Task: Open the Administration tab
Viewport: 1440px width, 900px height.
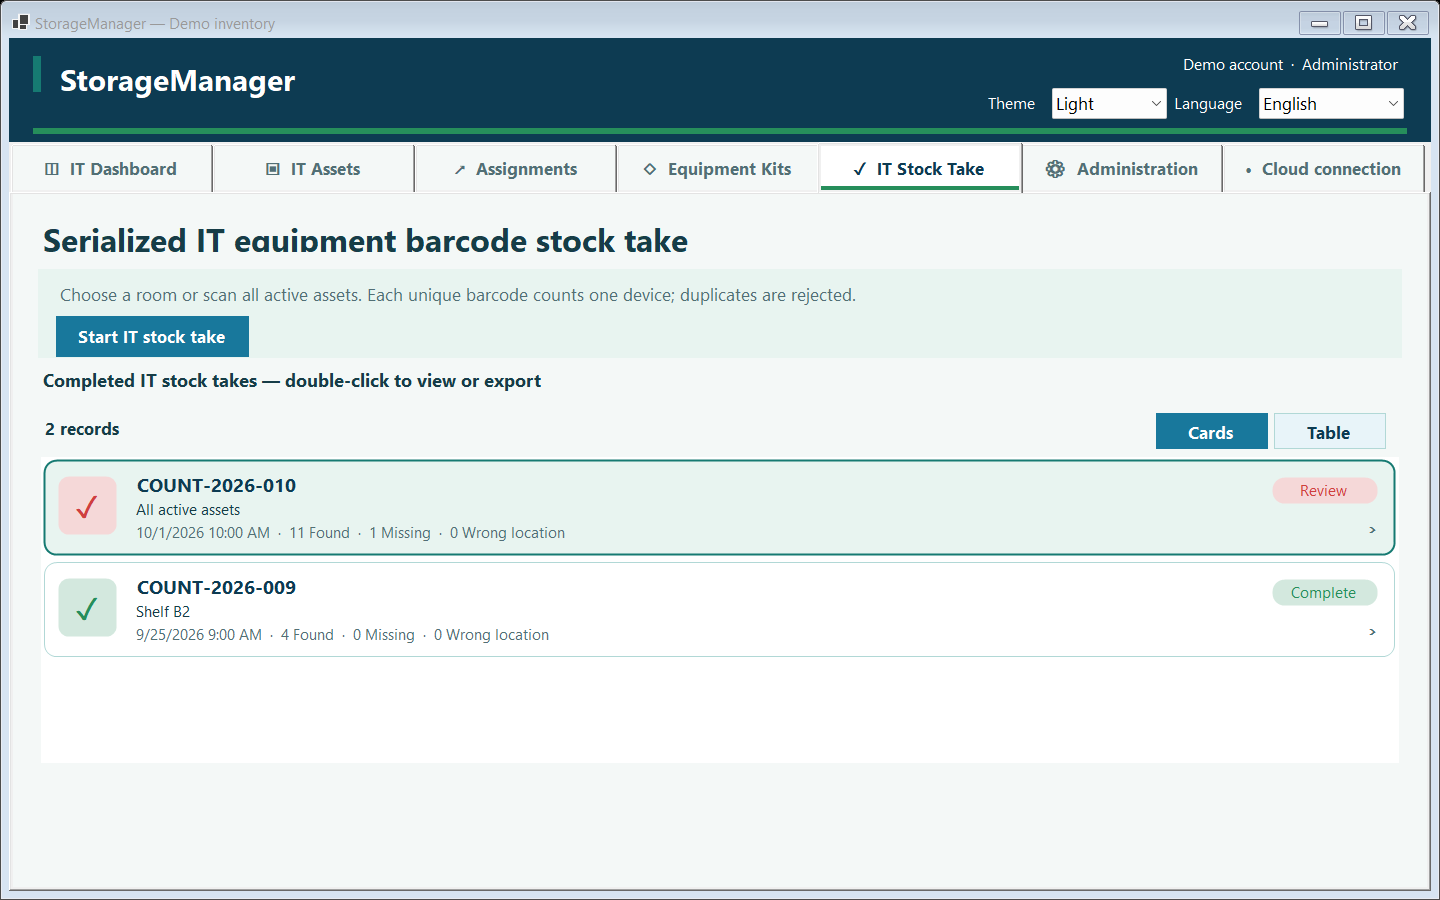Action: point(1122,169)
